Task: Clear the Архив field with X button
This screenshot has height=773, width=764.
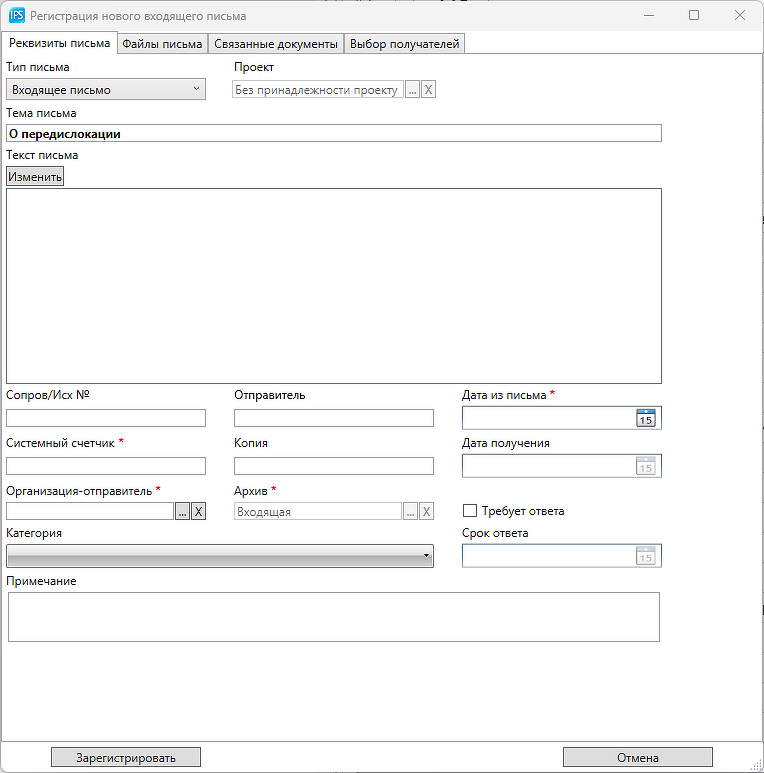Action: pos(426,511)
